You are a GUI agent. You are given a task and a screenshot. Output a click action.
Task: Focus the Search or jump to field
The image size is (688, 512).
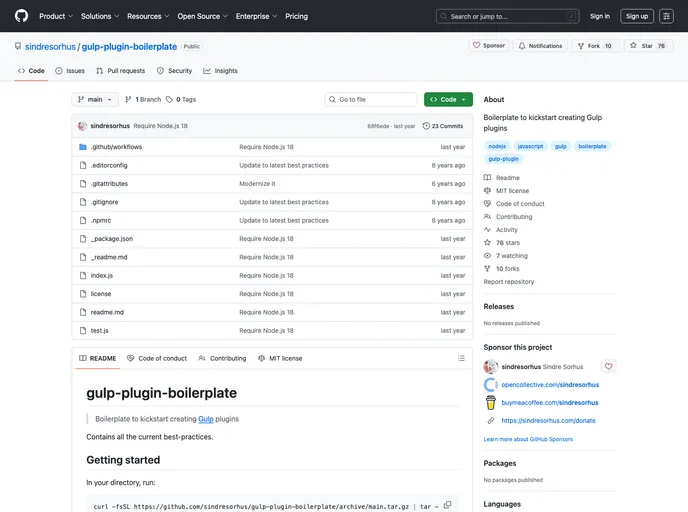point(507,16)
